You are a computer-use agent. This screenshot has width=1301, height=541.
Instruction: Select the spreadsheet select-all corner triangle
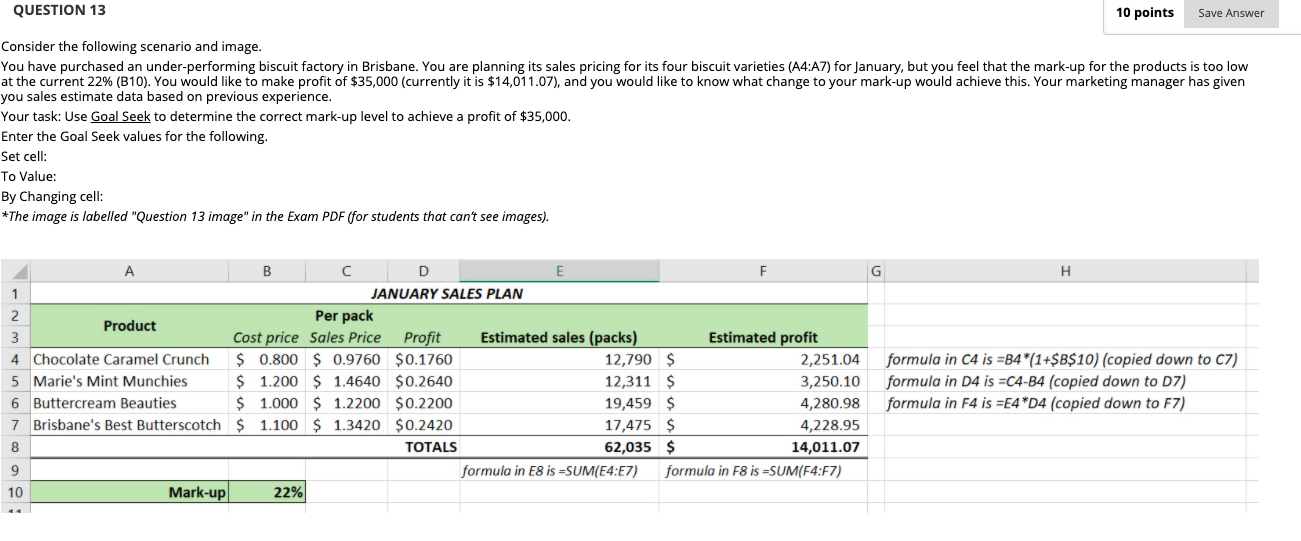14,272
